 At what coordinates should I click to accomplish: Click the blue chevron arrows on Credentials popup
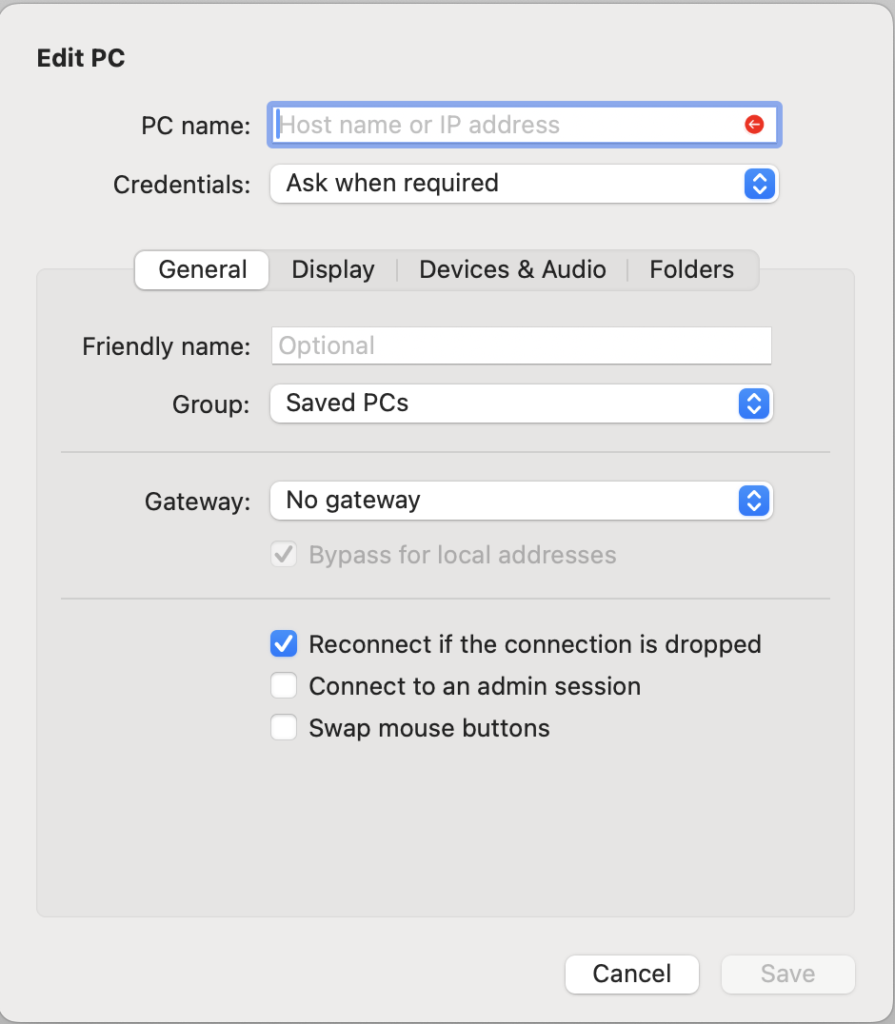tap(759, 184)
